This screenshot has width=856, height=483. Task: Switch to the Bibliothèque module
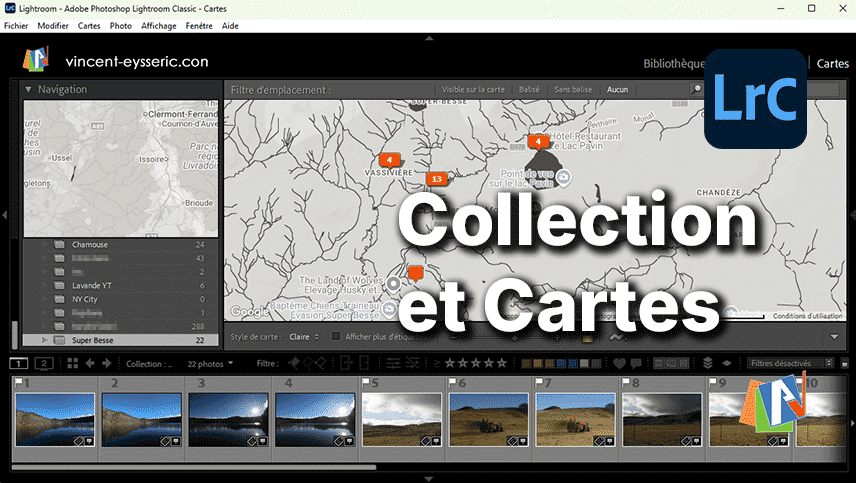click(x=674, y=63)
